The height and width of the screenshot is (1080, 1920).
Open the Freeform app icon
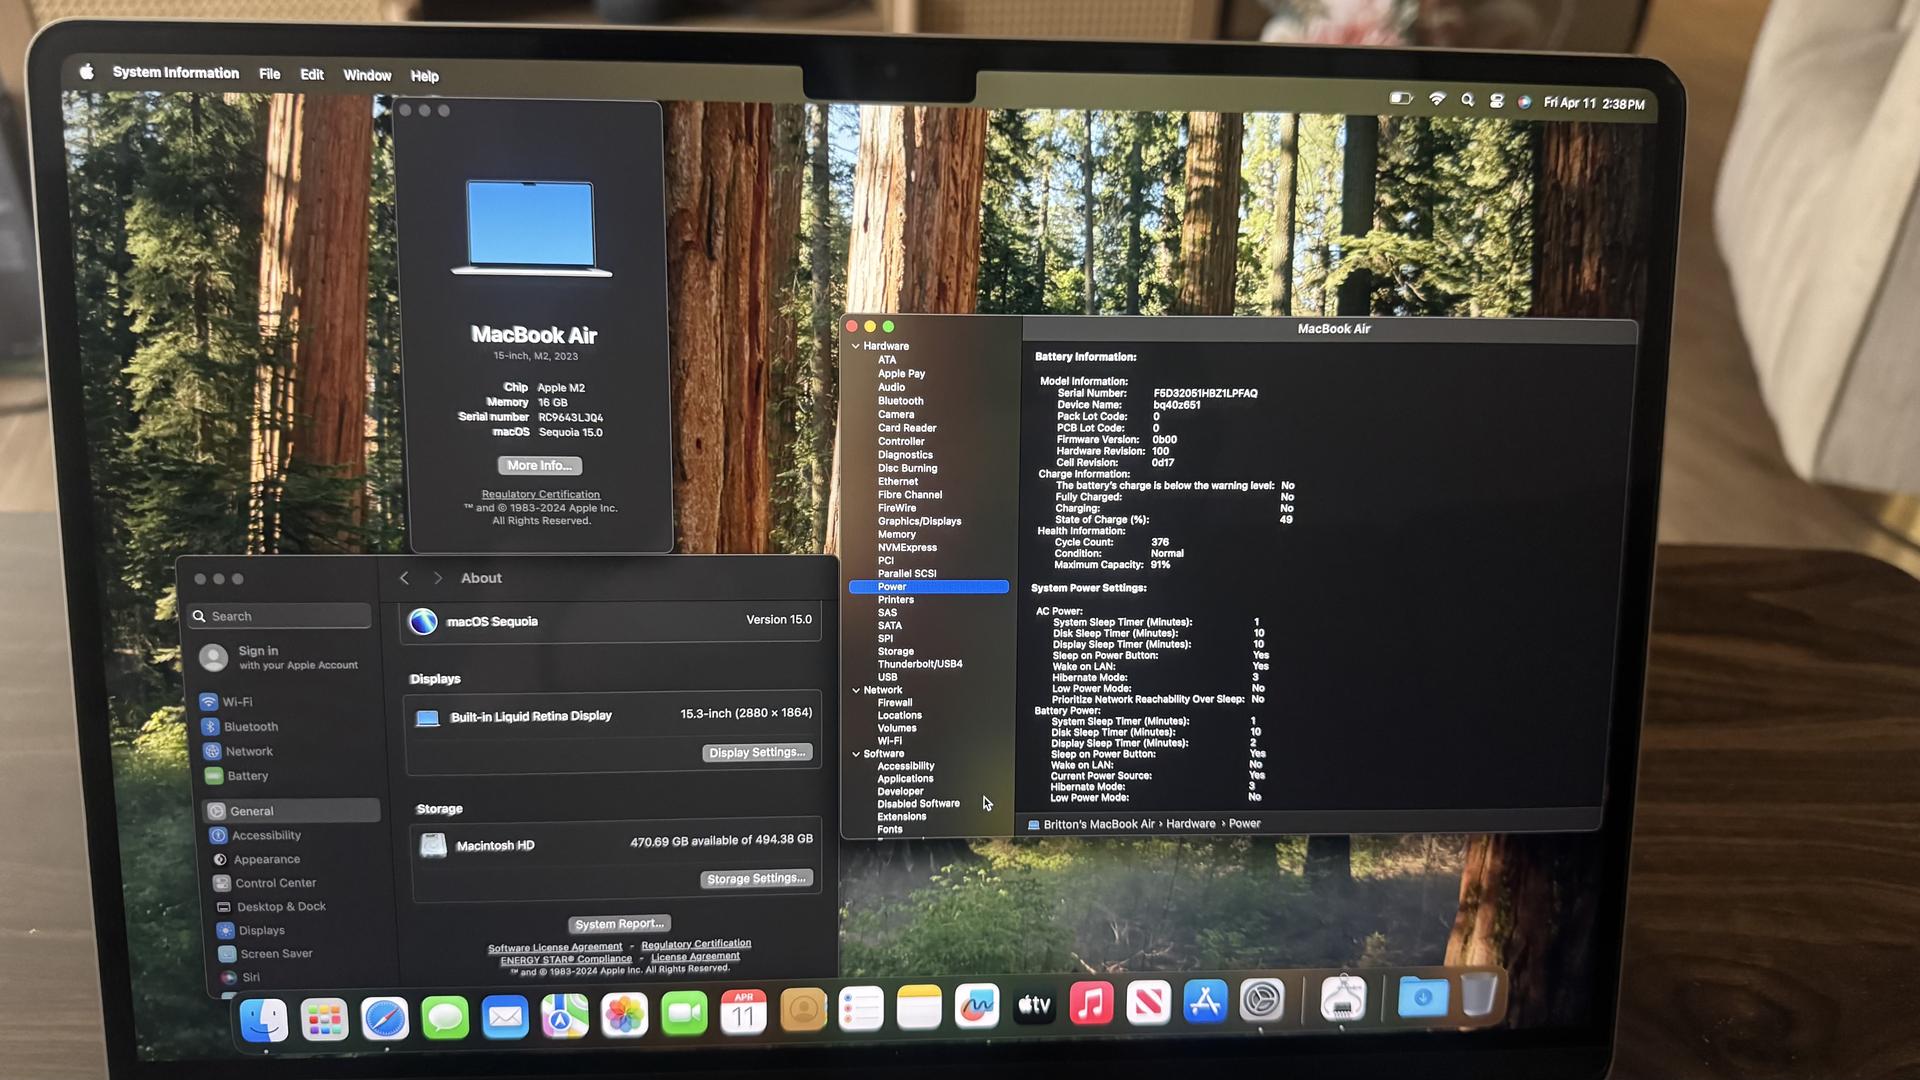[x=976, y=1006]
